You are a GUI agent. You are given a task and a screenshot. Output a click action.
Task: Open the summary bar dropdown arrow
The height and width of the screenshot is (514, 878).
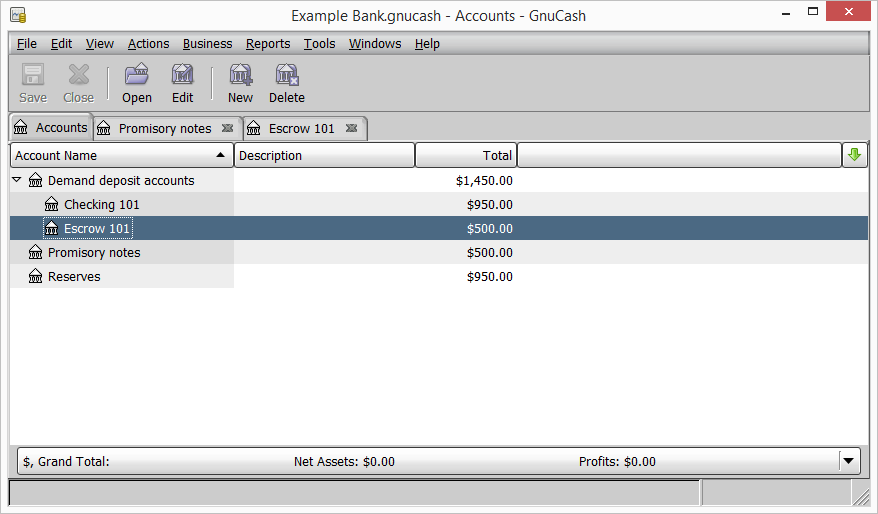pos(849,461)
